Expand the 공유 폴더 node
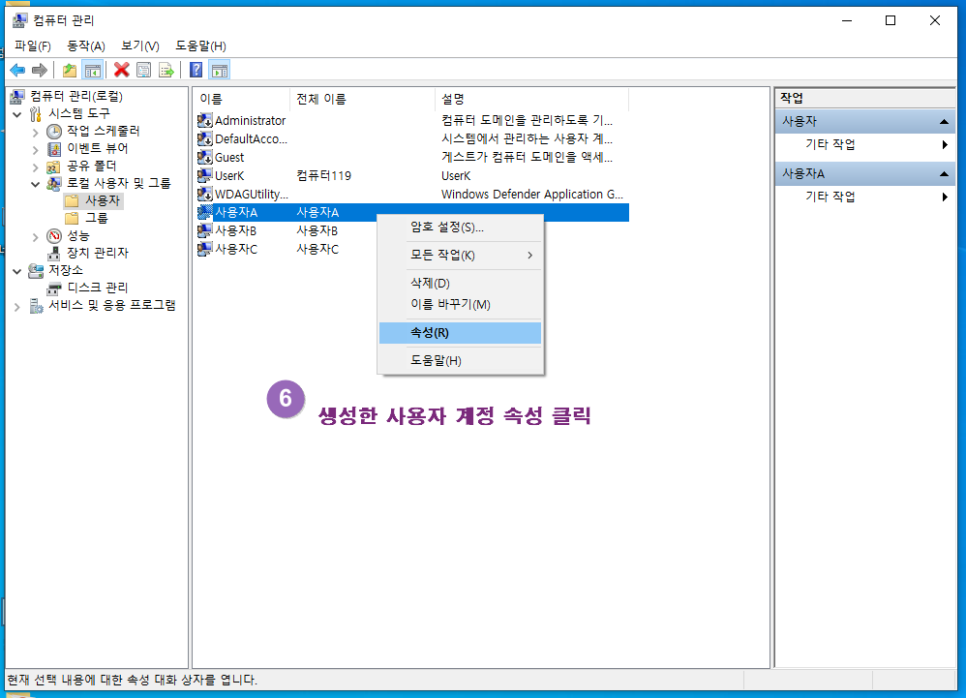Image resolution: width=966 pixels, height=698 pixels. pyautogui.click(x=35, y=167)
